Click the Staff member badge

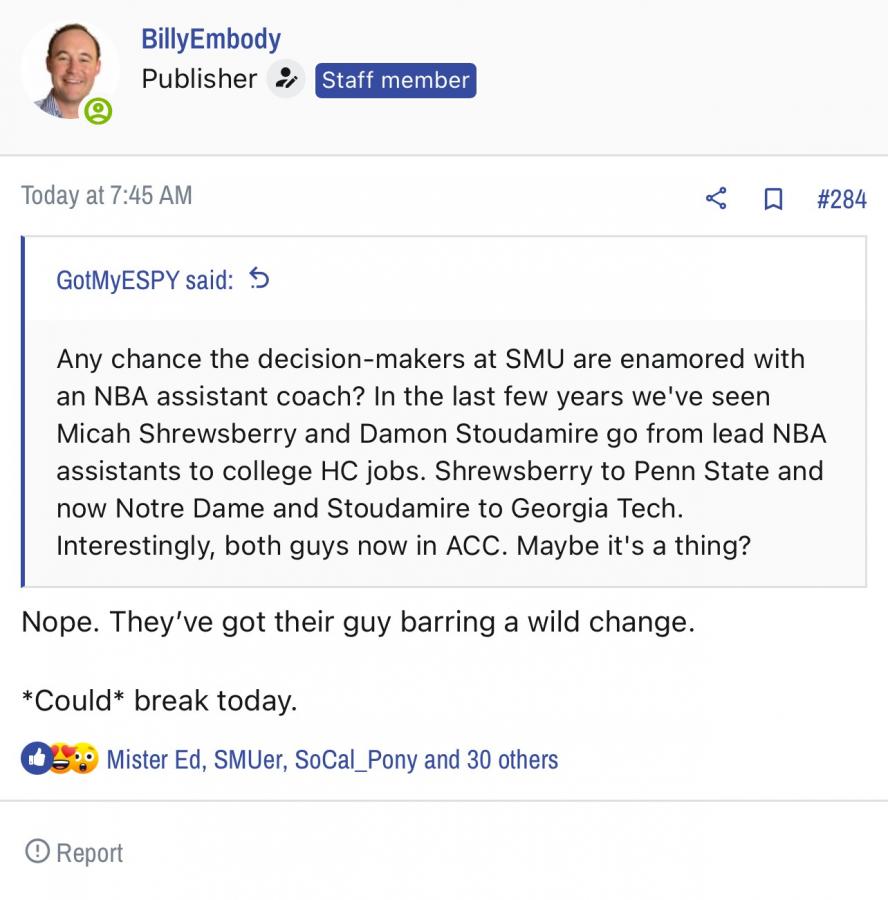pyautogui.click(x=396, y=80)
